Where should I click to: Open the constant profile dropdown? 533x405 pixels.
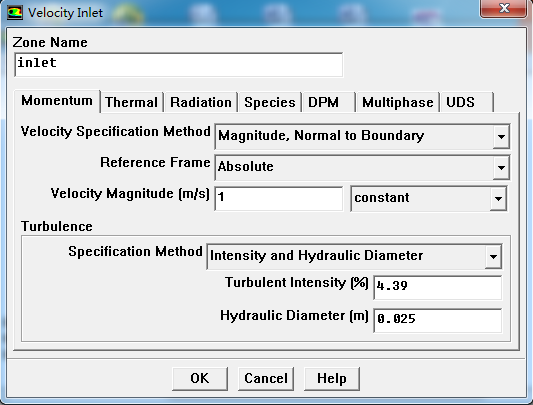click(x=429, y=198)
